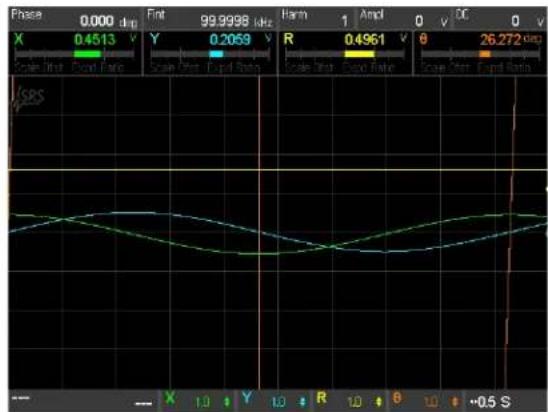Click the Scale Offst label under Y

click(174, 67)
